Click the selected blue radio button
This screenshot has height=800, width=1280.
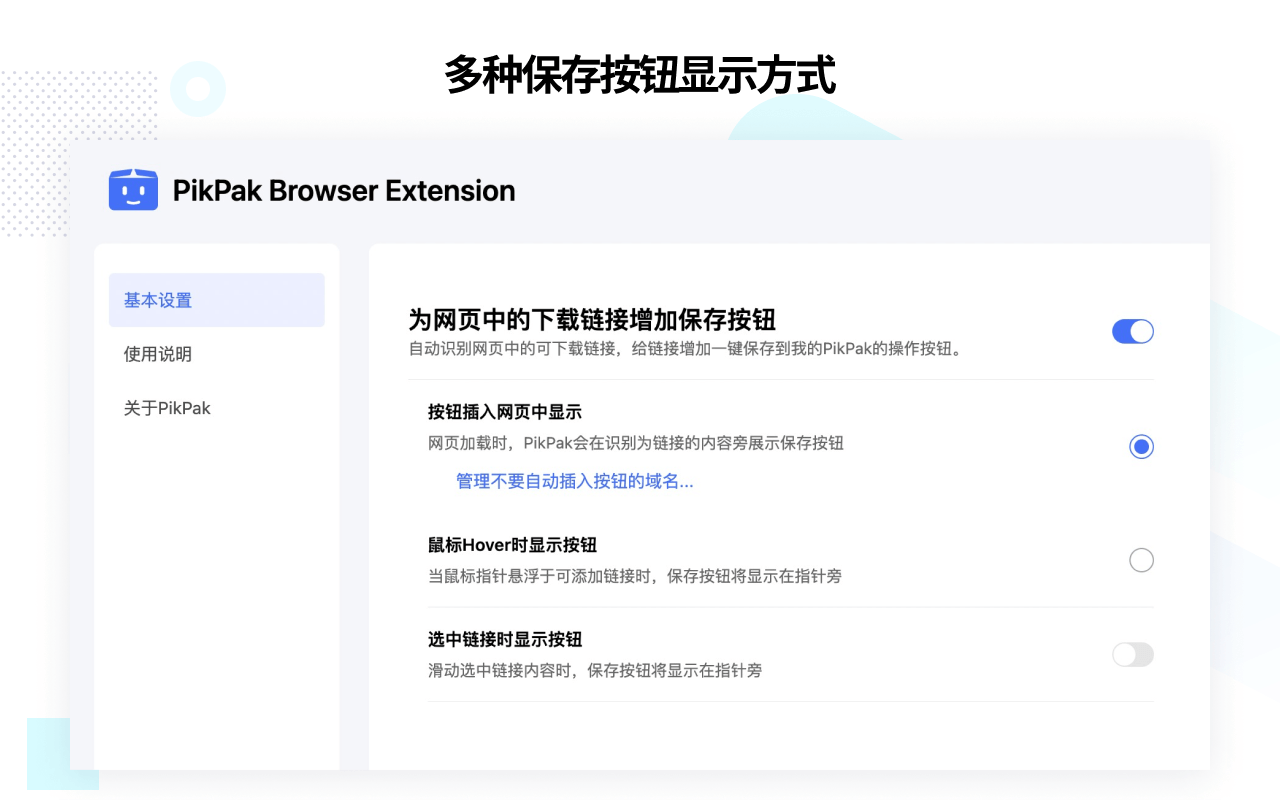[x=1141, y=446]
